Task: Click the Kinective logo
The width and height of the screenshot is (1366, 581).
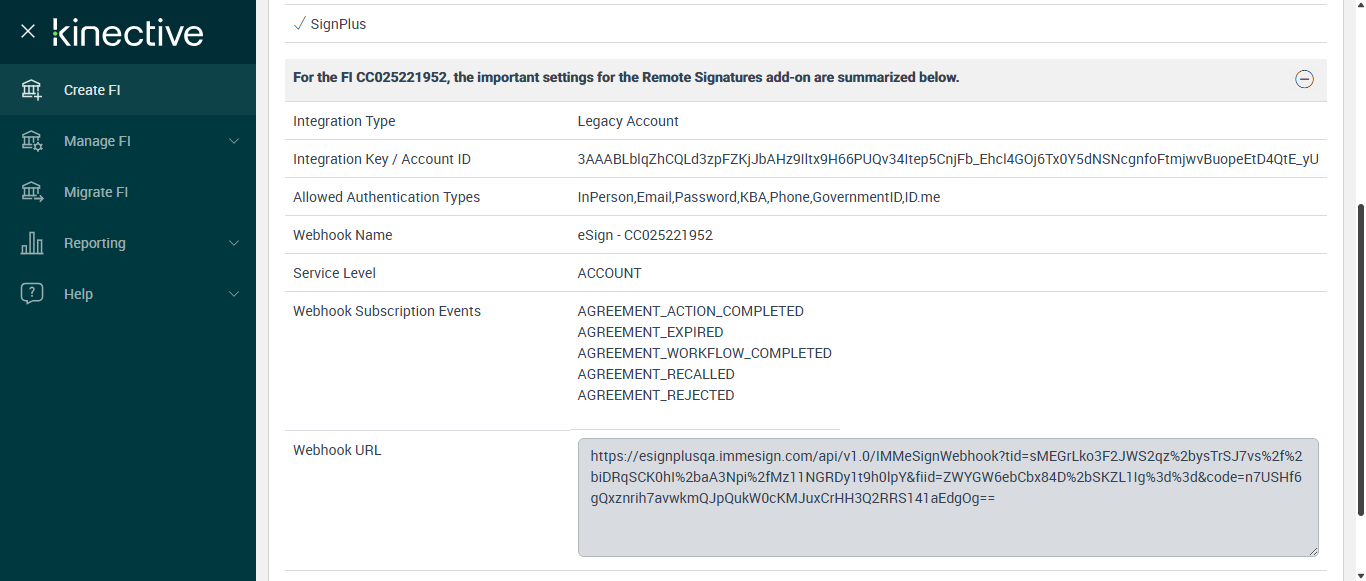Action: pyautogui.click(x=128, y=32)
